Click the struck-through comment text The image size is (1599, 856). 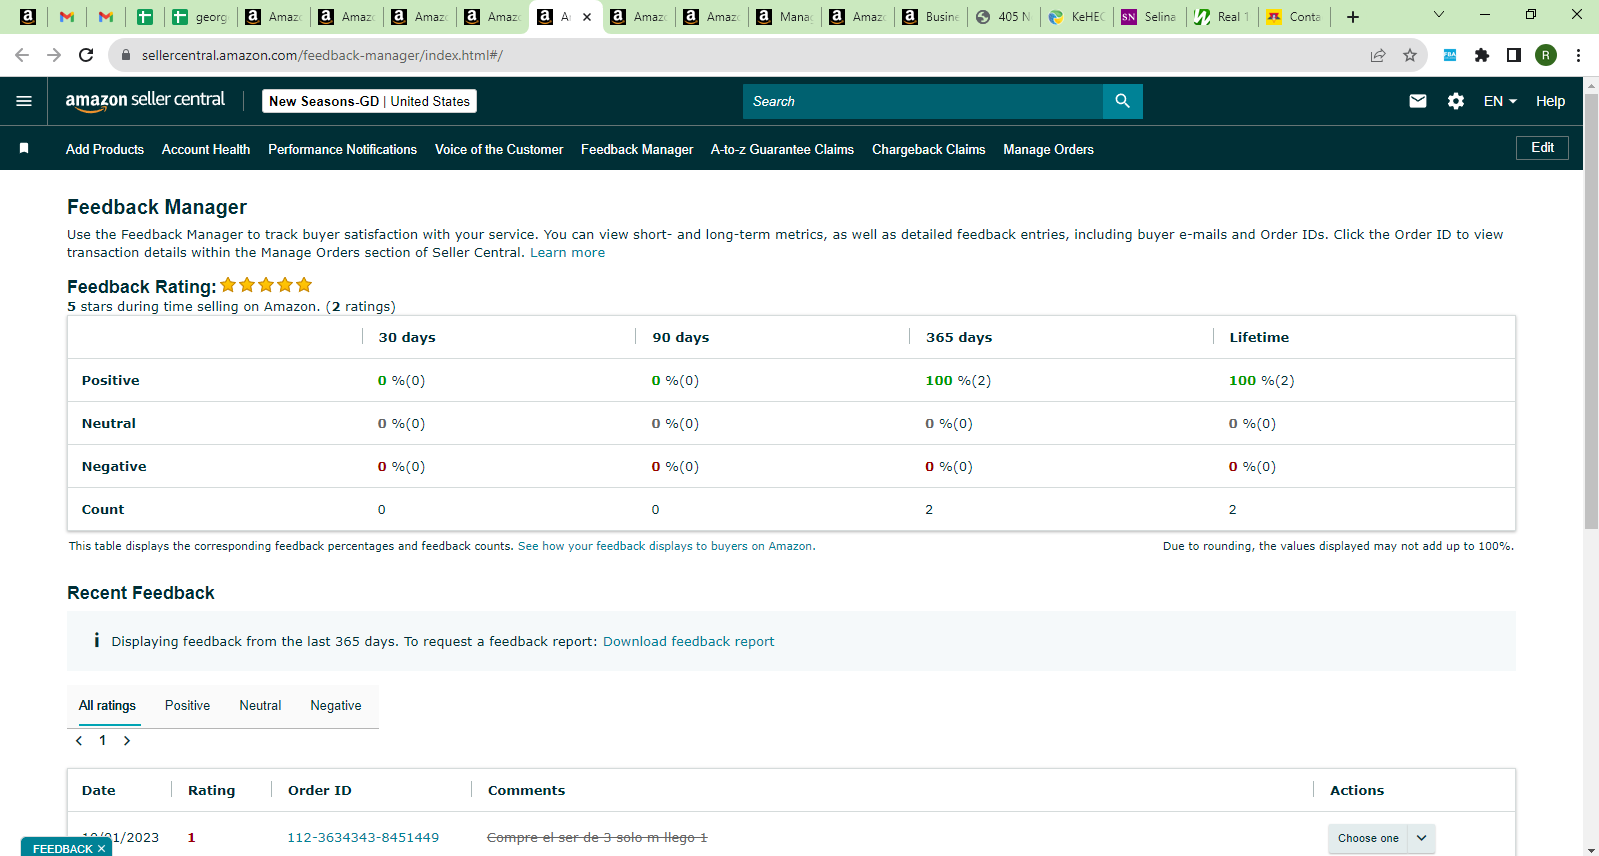click(597, 838)
